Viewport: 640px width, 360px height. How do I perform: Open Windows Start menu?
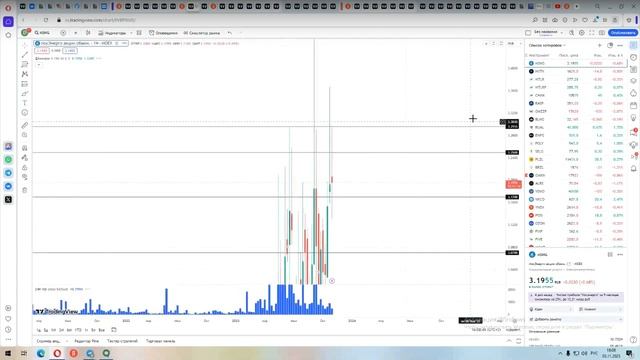coord(8,353)
